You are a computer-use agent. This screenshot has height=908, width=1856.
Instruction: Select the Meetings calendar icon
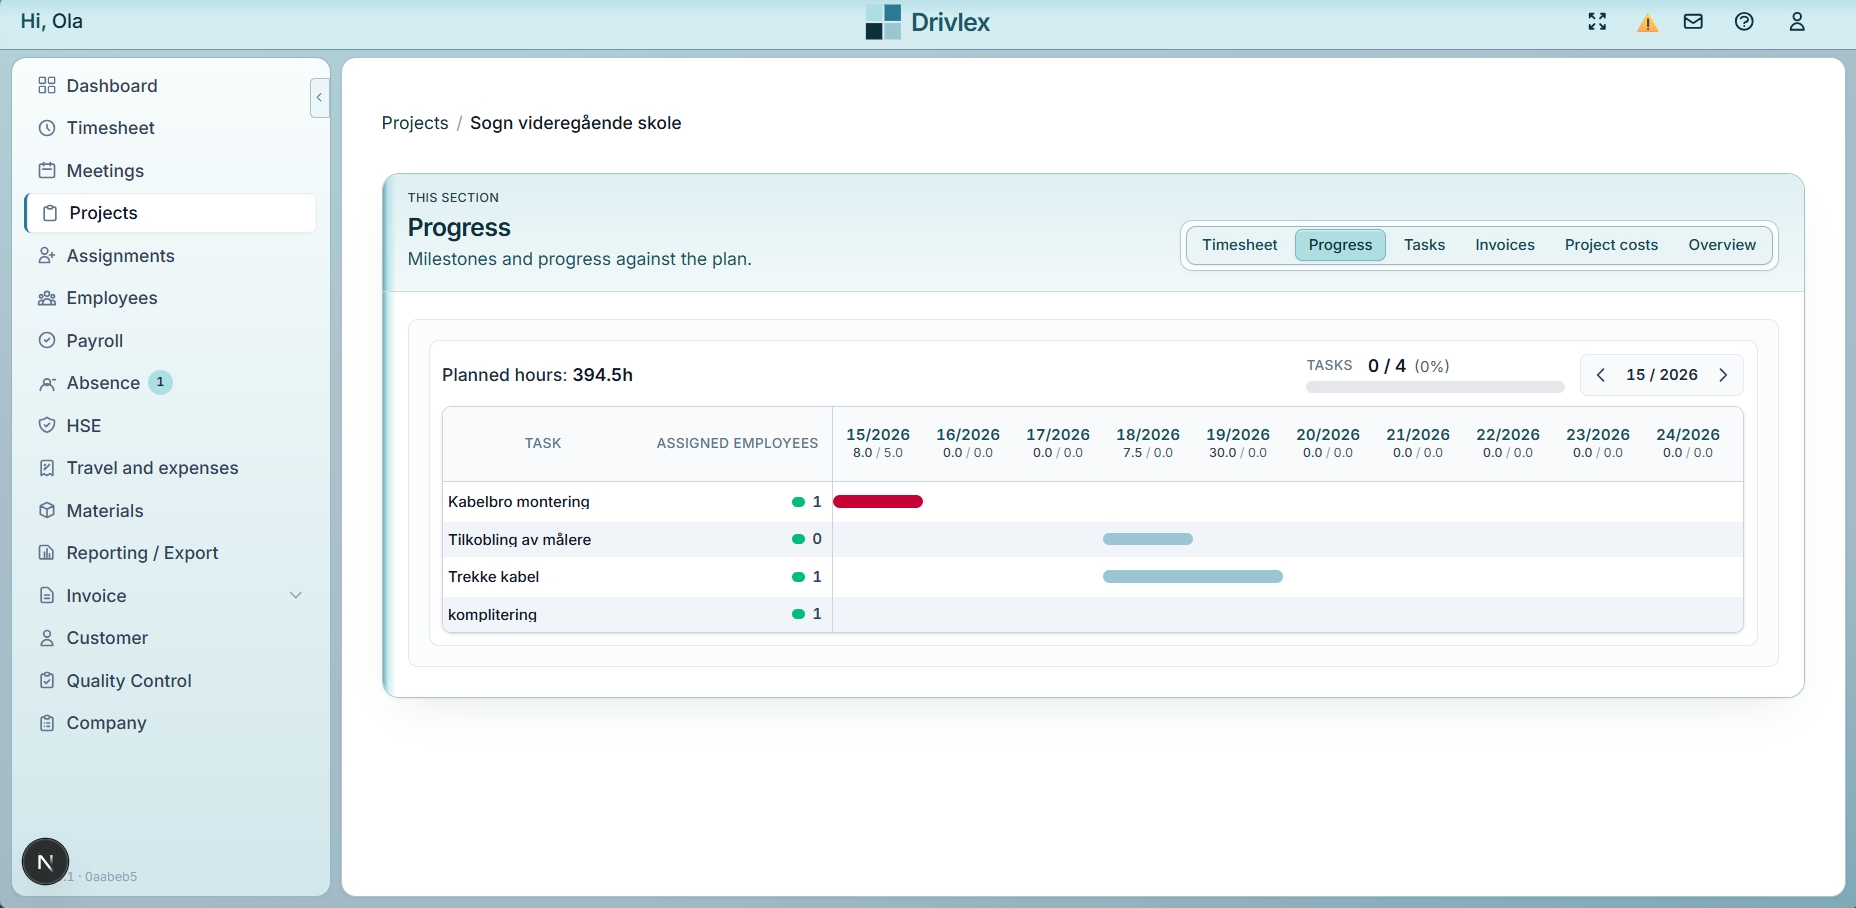[x=47, y=170]
